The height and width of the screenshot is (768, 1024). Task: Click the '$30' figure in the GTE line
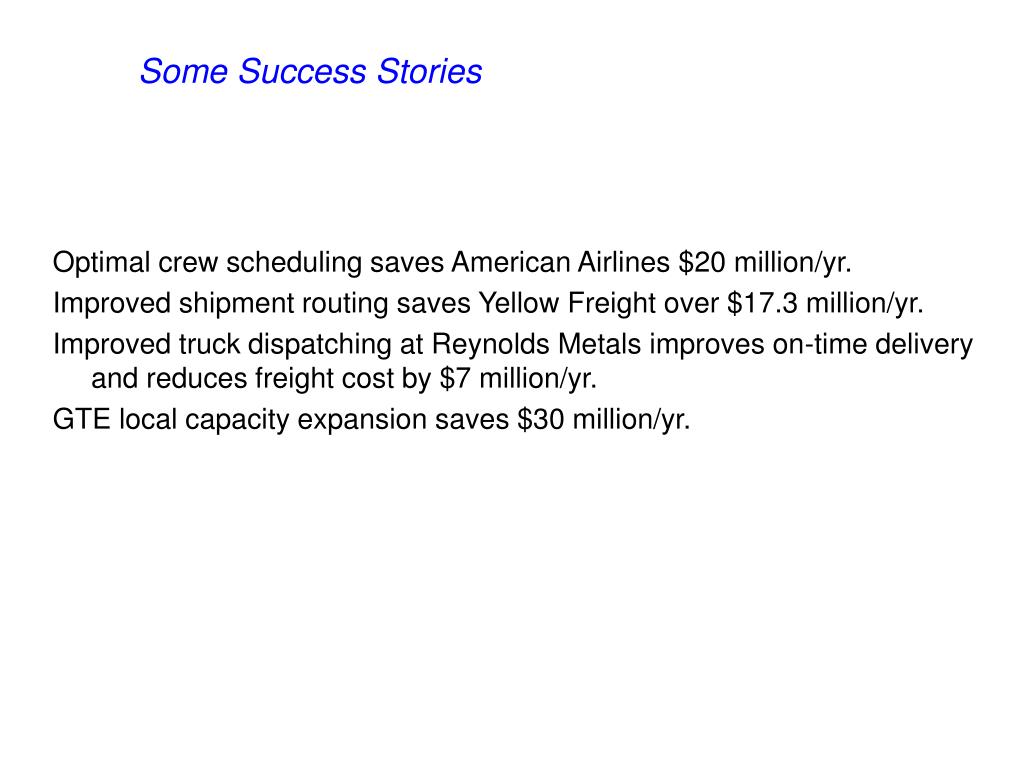pos(540,419)
